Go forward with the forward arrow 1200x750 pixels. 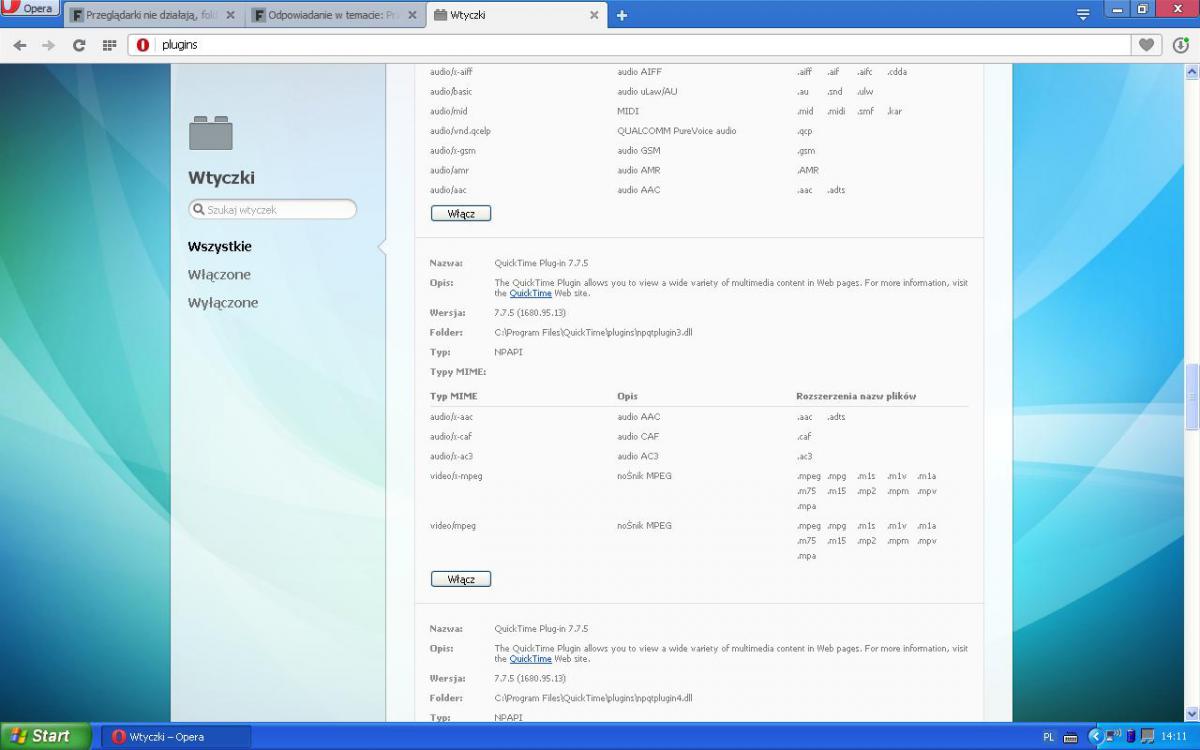pyautogui.click(x=49, y=45)
